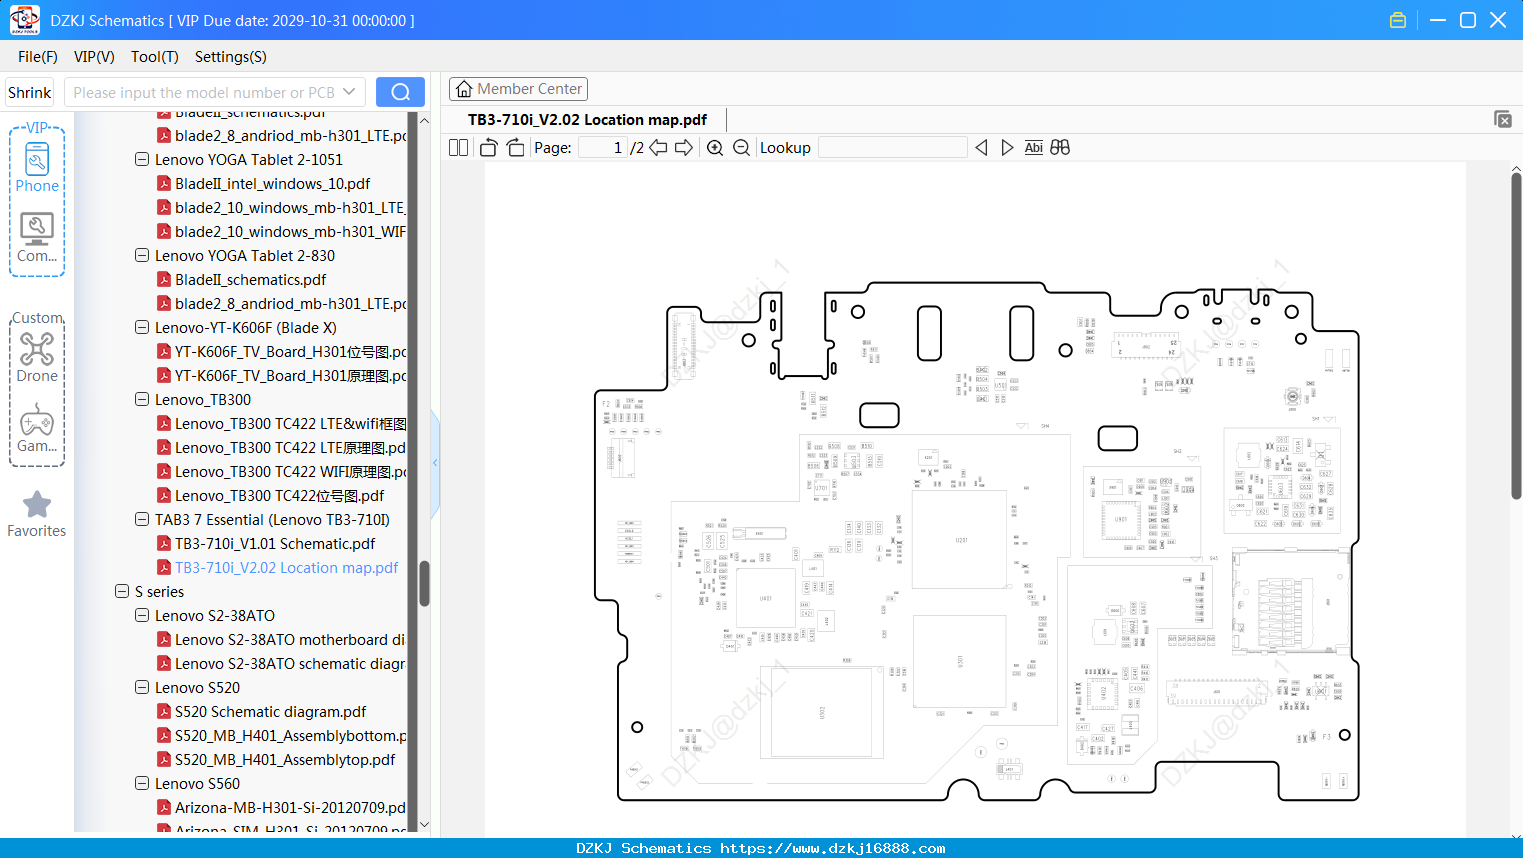Click the Lookup text field
The image size is (1523, 858).
click(892, 148)
